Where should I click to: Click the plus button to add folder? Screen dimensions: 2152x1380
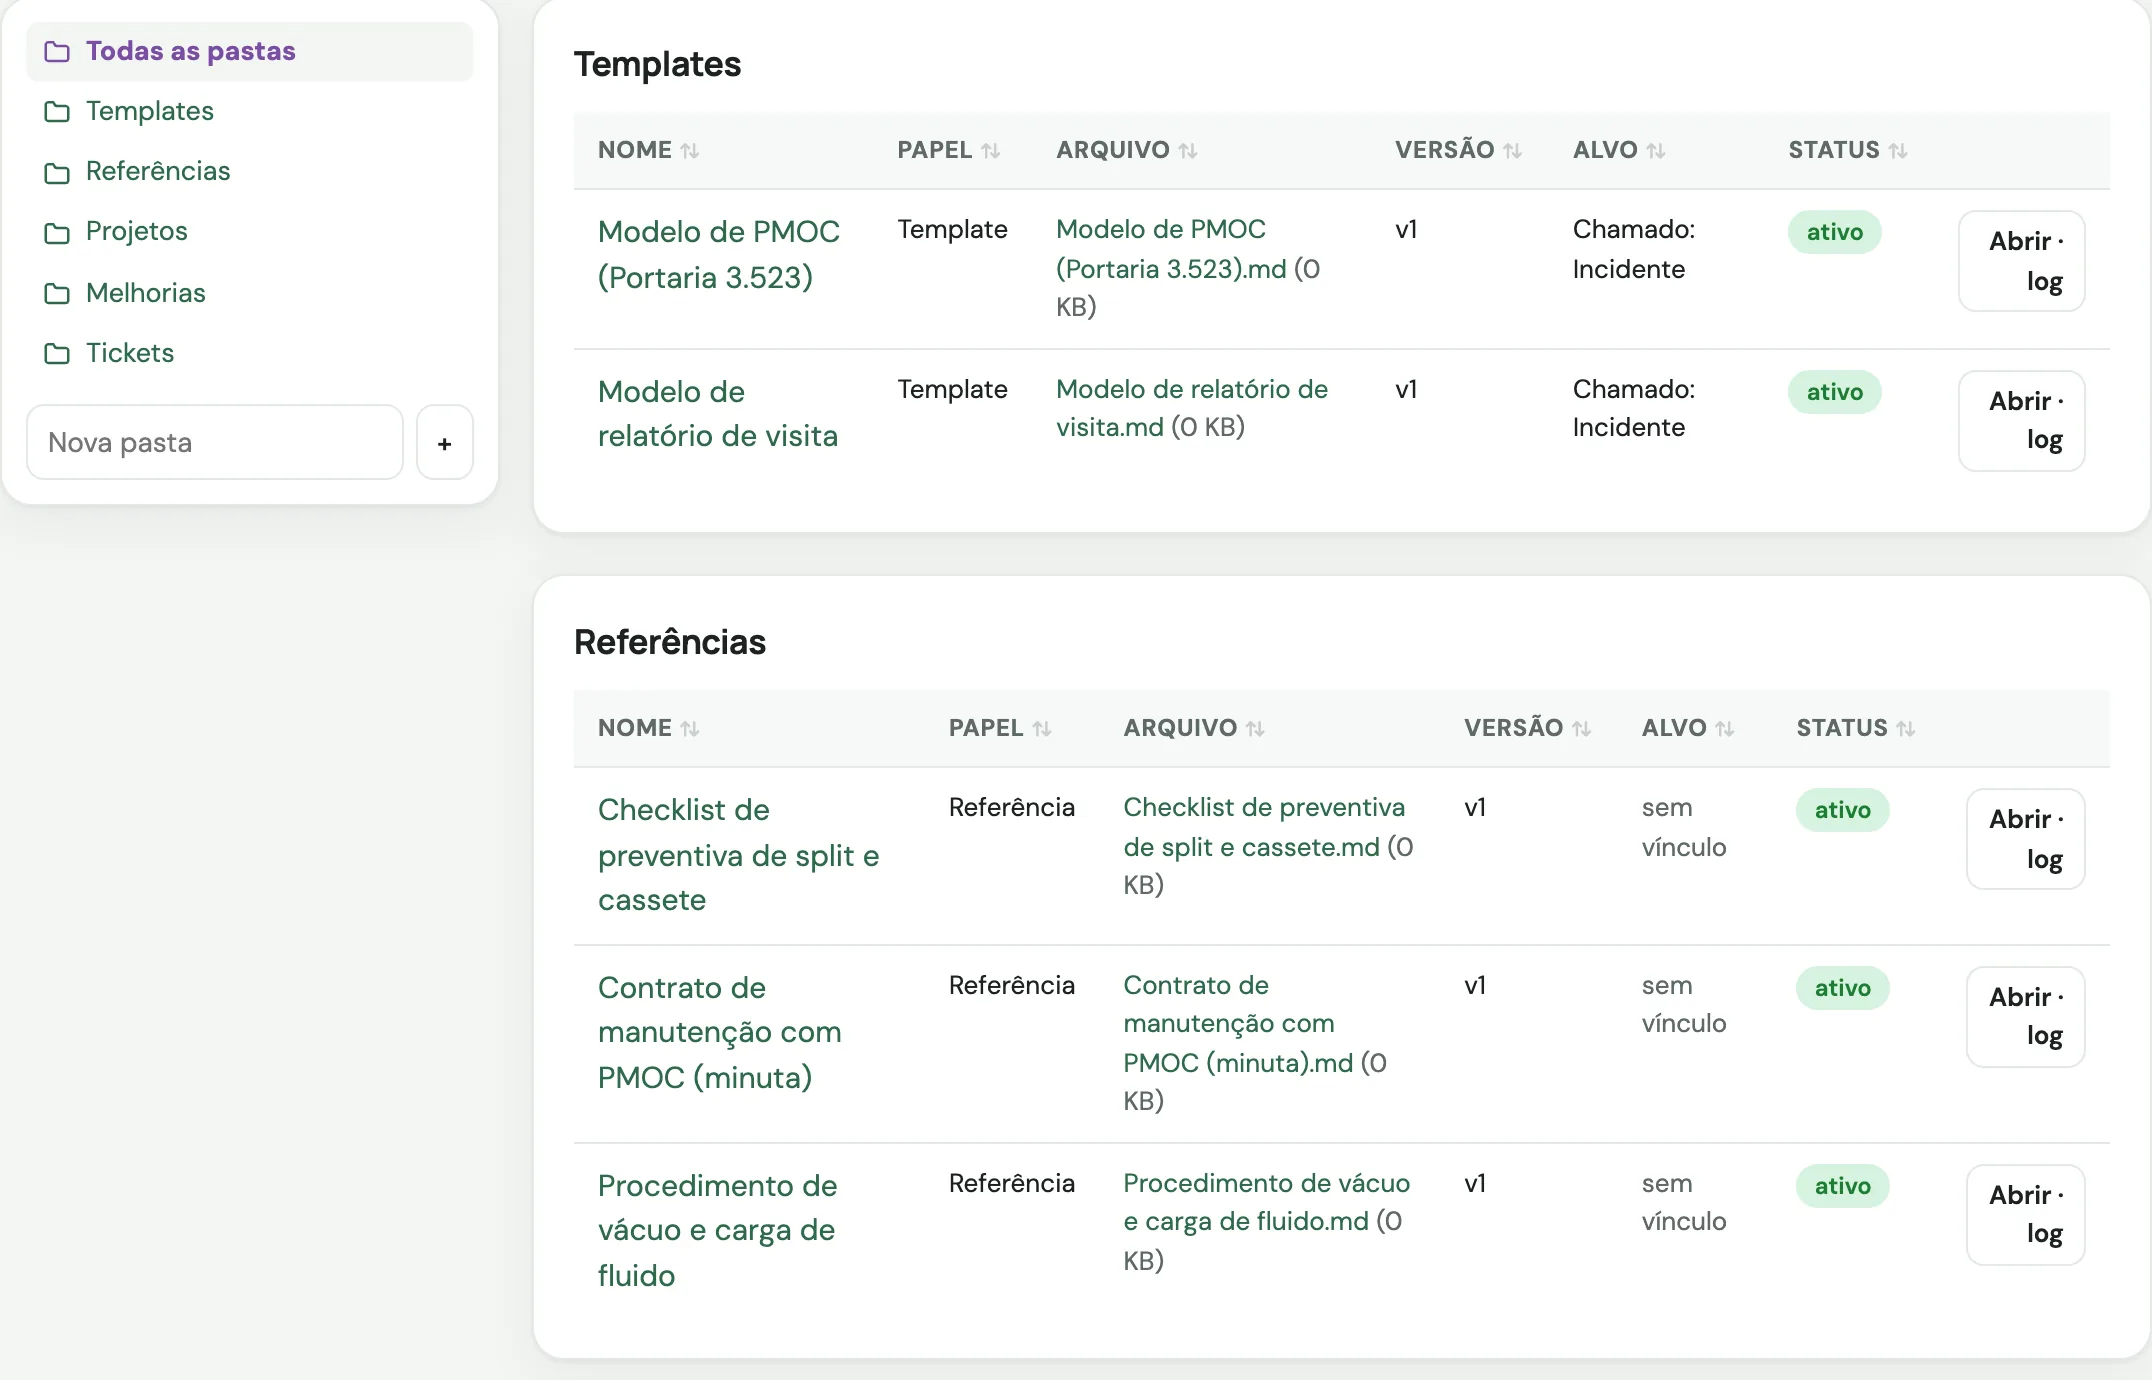445,442
